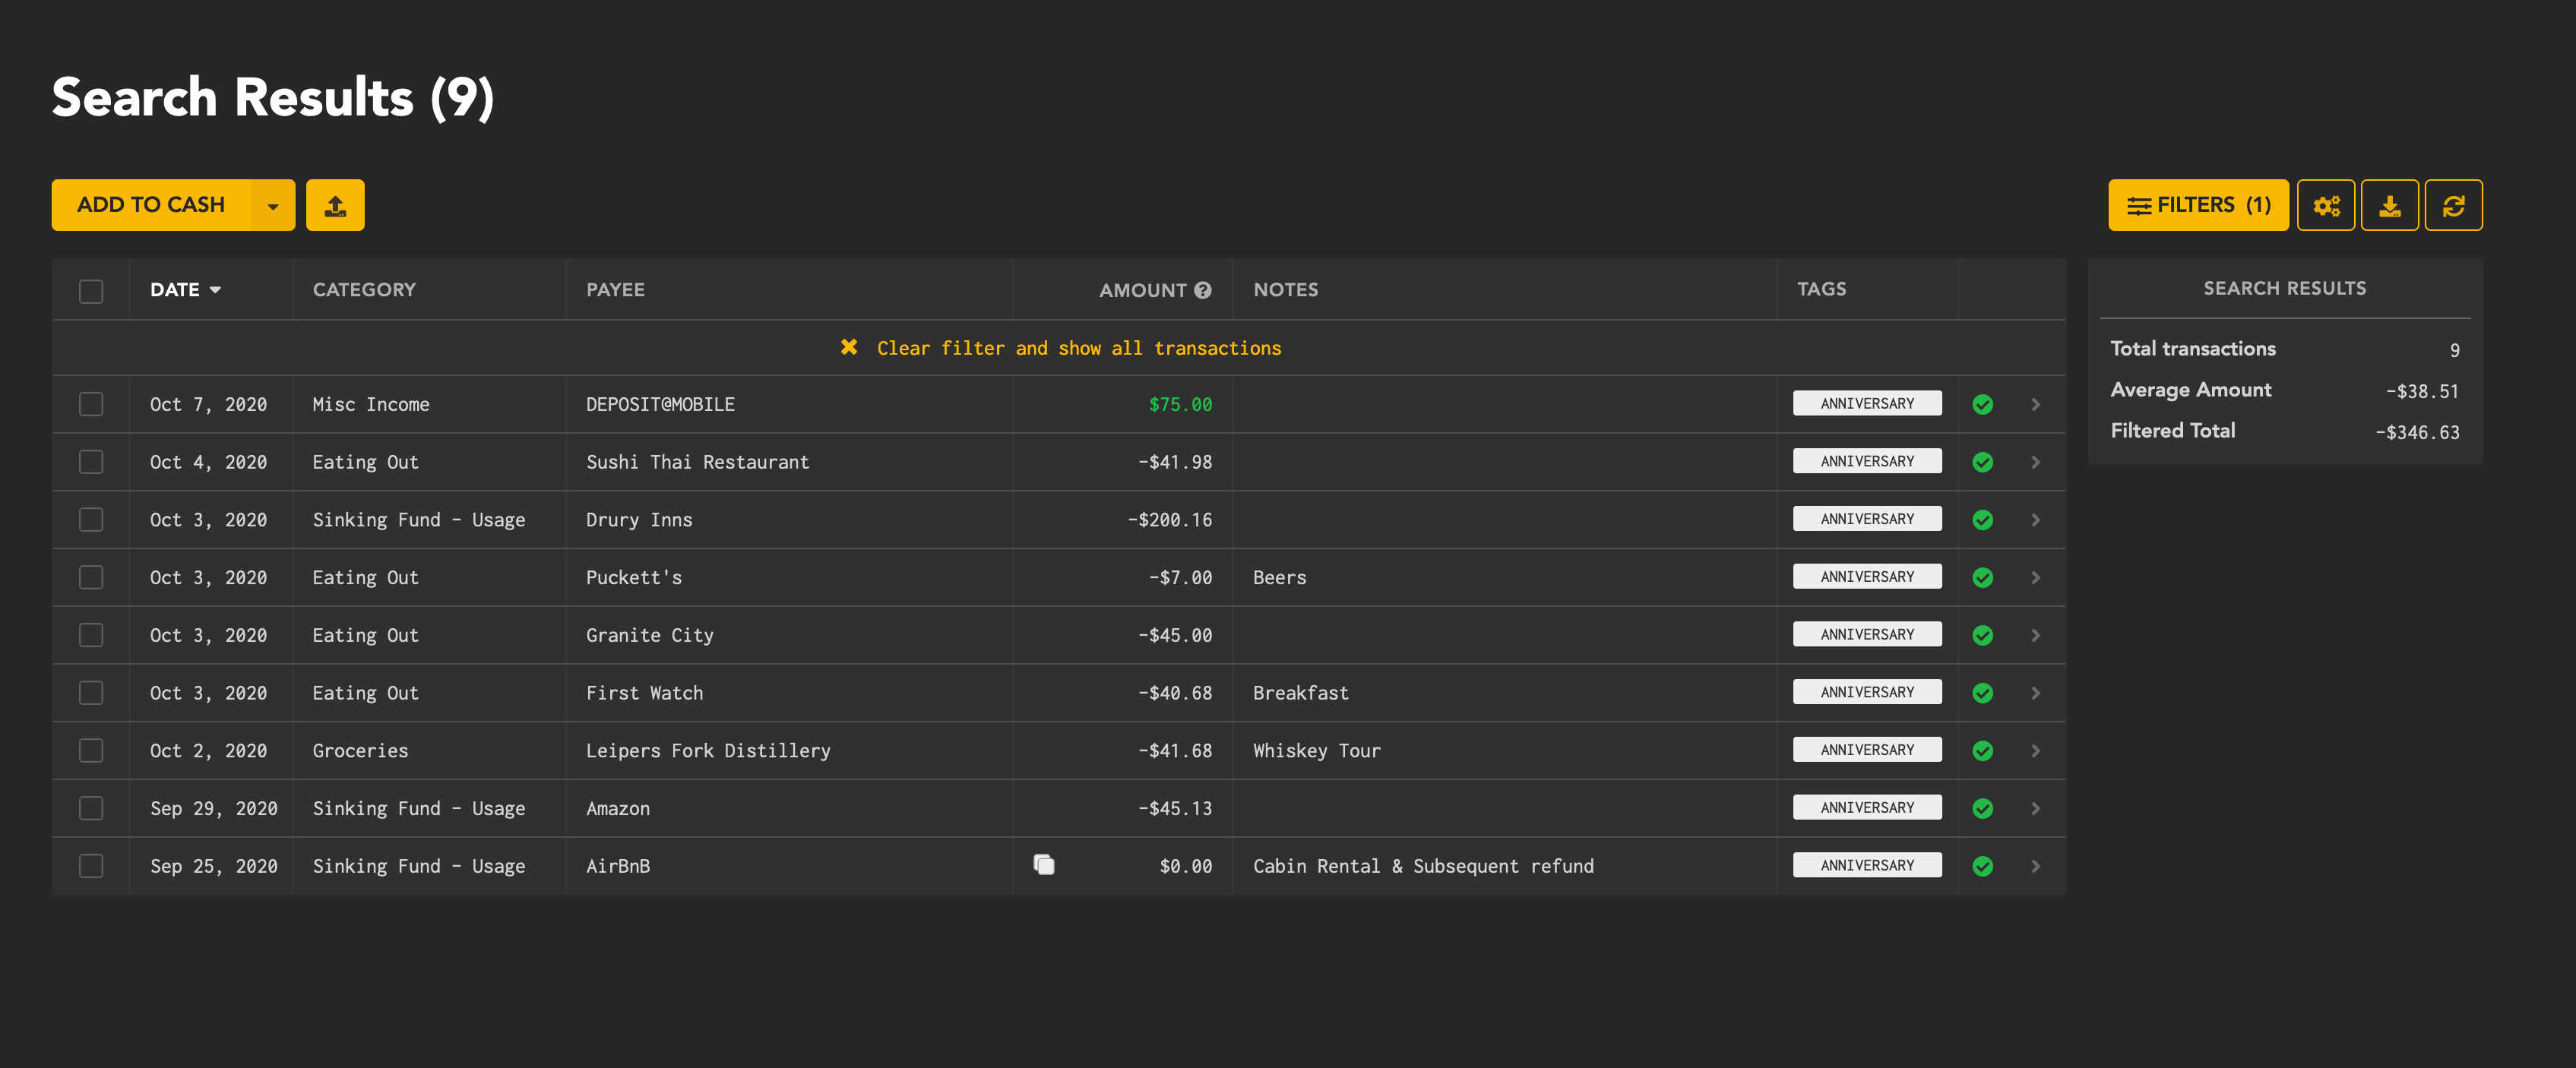The height and width of the screenshot is (1068, 2576).
Task: Click the grouped transaction icon on AirBnB row
Action: point(1043,865)
